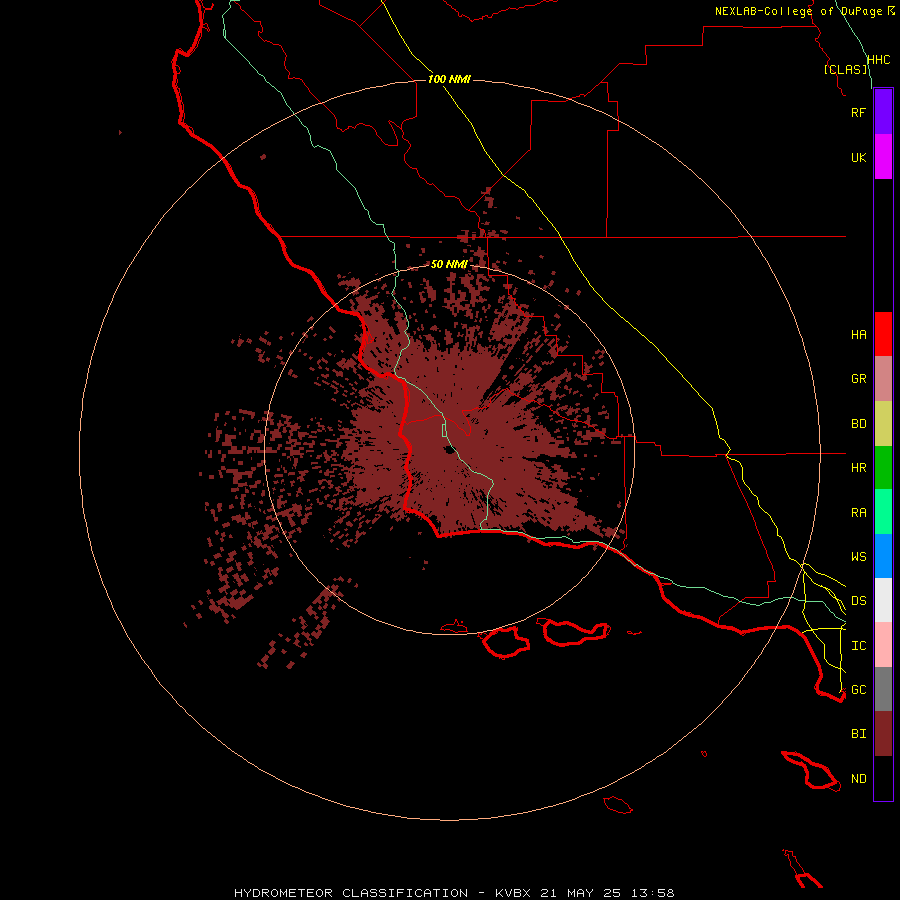Click the 50 NMI range ring label
This screenshot has width=900, height=900.
click(x=449, y=264)
